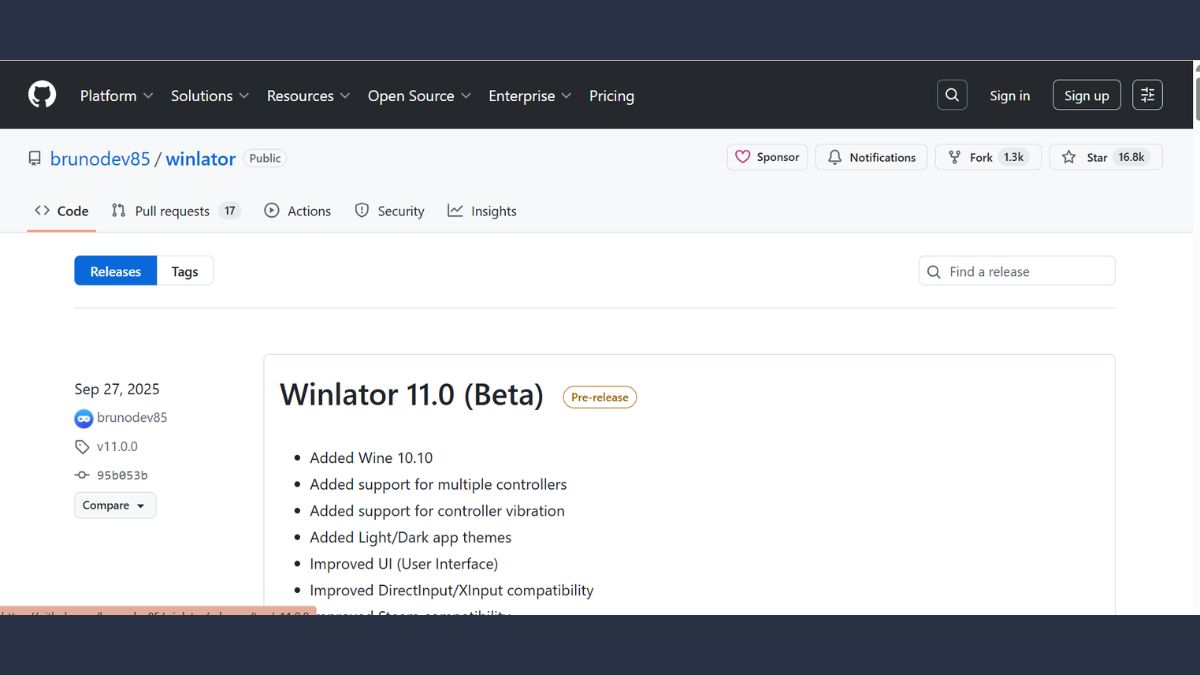Image resolution: width=1200 pixels, height=675 pixels.
Task: Click the Pre-release label badge
Action: click(x=600, y=397)
